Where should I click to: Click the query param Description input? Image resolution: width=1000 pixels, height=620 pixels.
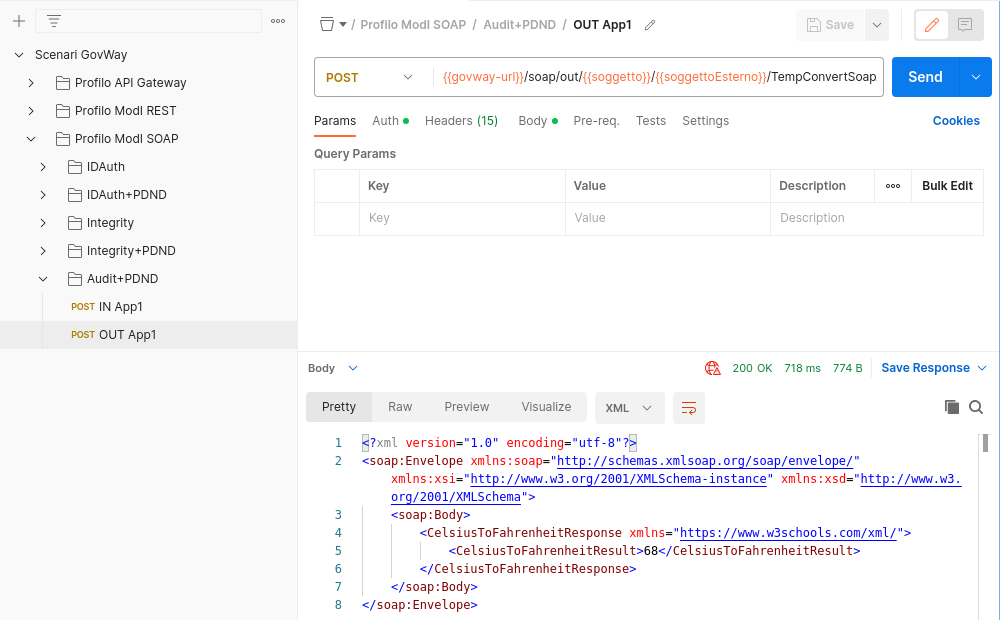coord(877,218)
